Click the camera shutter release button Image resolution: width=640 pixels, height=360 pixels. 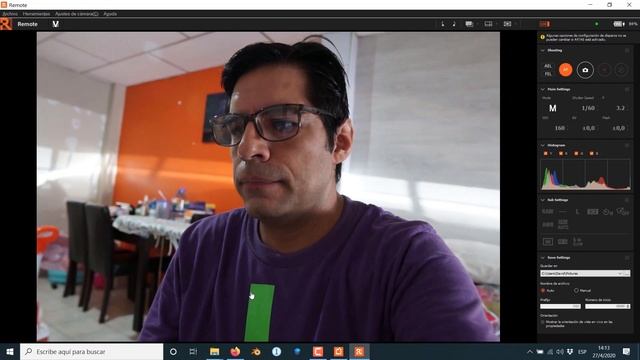click(585, 70)
